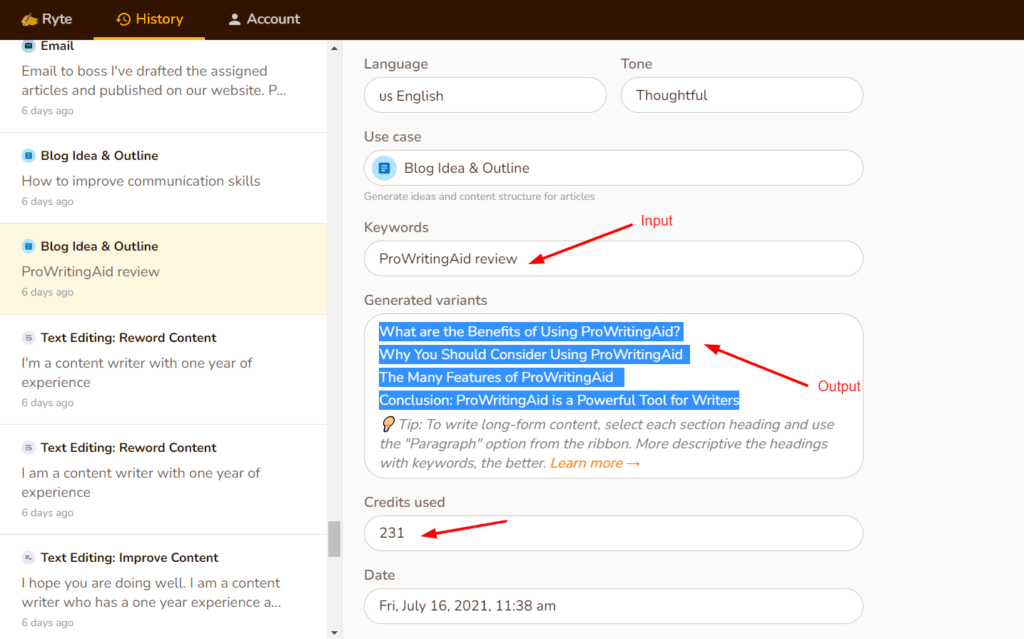Image resolution: width=1024 pixels, height=639 pixels.
Task: Open 'How to improve communication skills' history item
Action: click(x=141, y=181)
